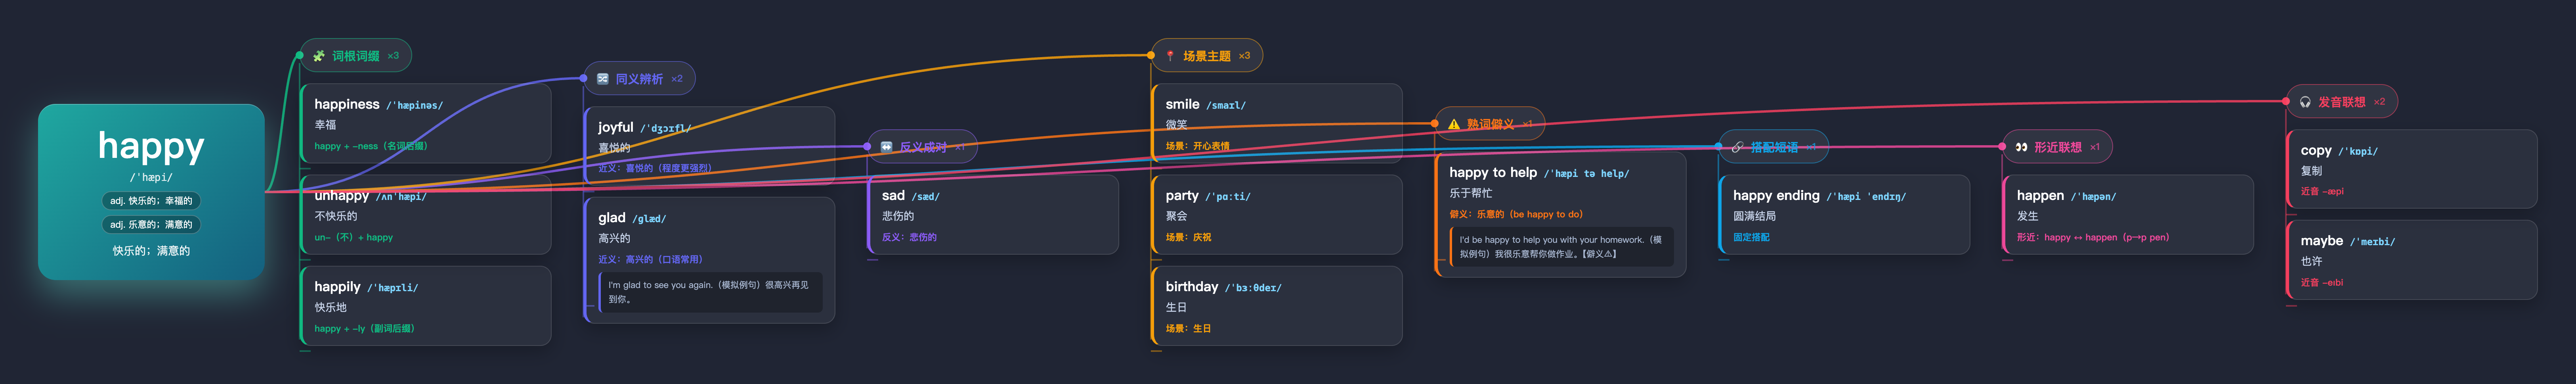Open the "happiness" word card title
The image size is (2576, 384).
coord(347,104)
